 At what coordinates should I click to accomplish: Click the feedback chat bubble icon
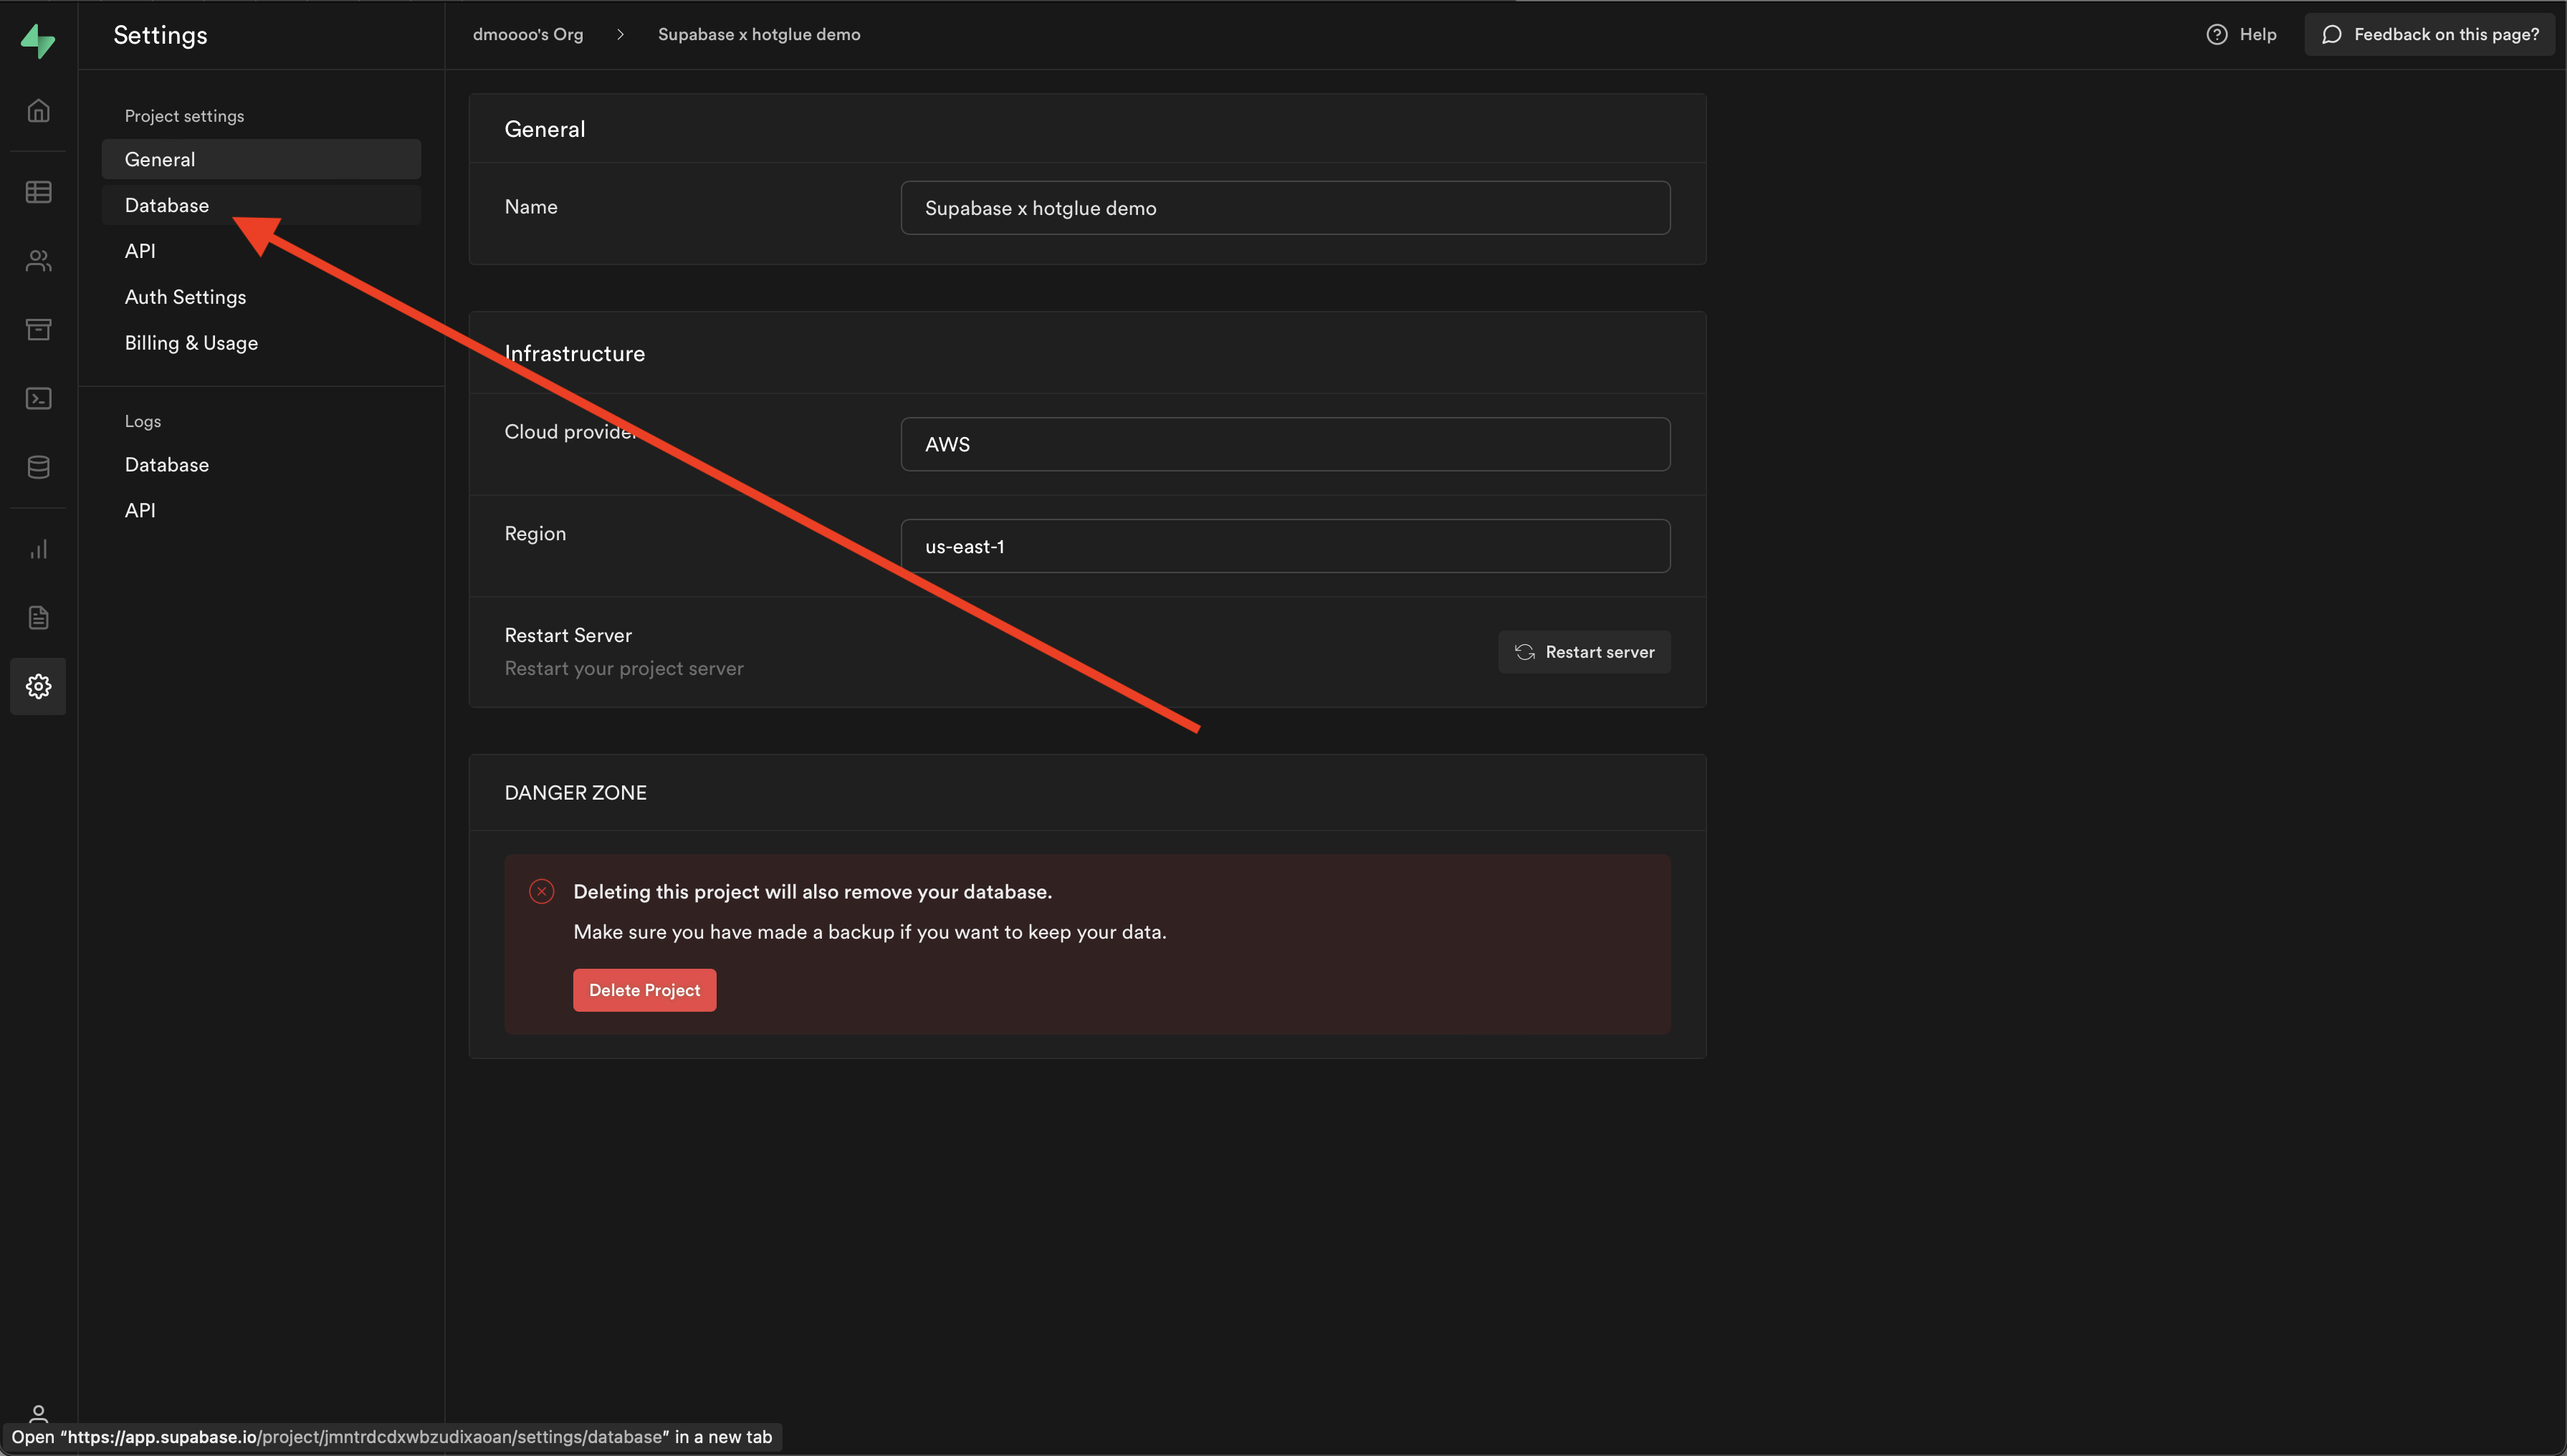pyautogui.click(x=2331, y=34)
